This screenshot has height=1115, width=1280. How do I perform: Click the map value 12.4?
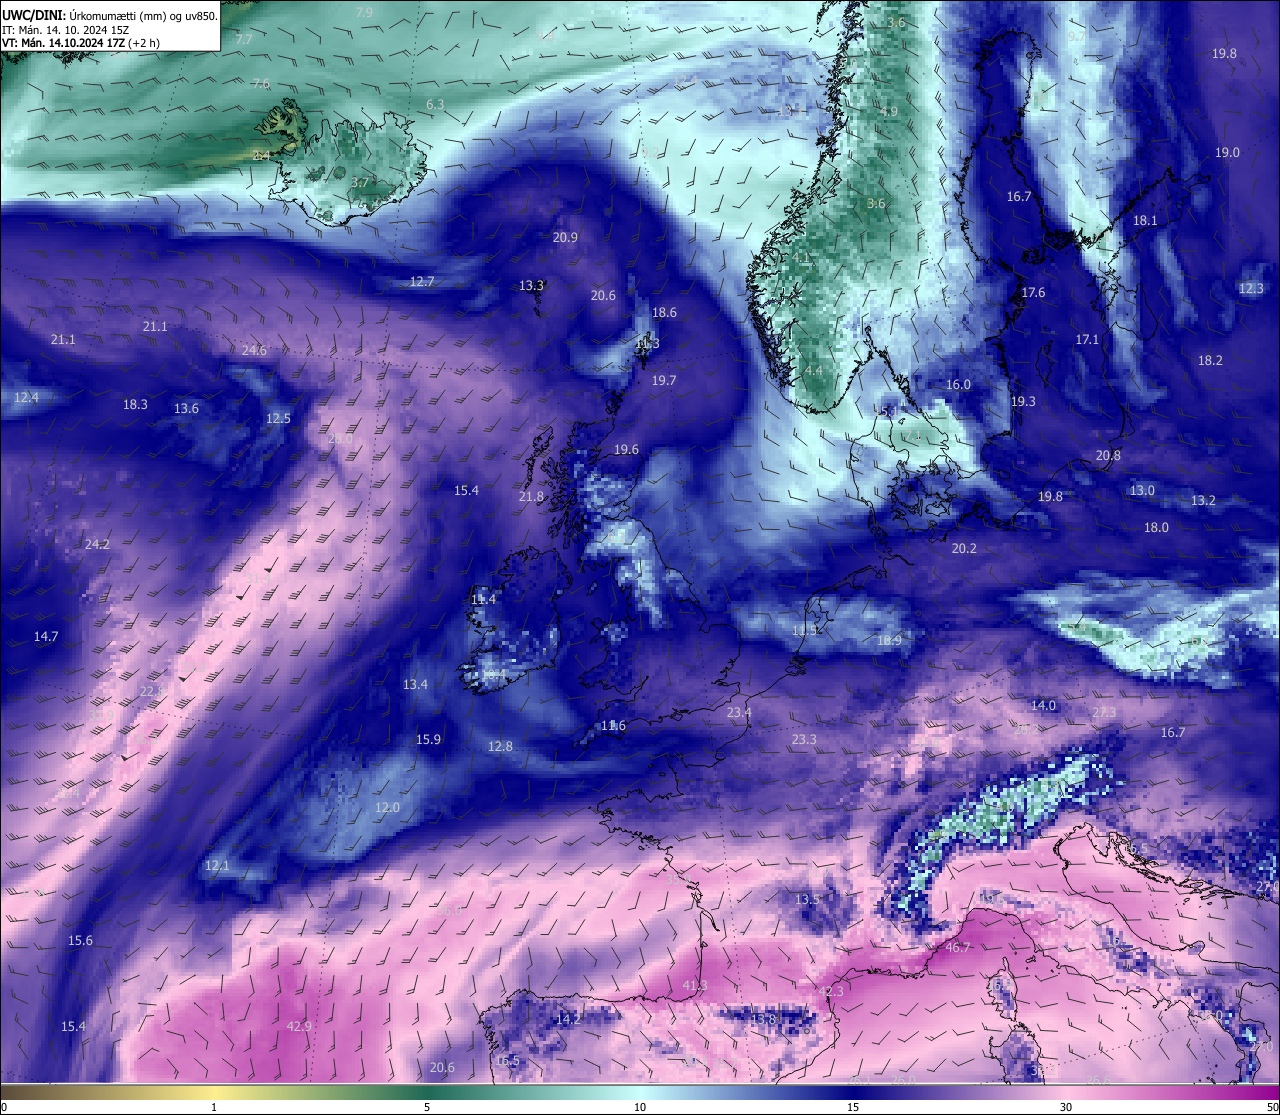[27, 397]
